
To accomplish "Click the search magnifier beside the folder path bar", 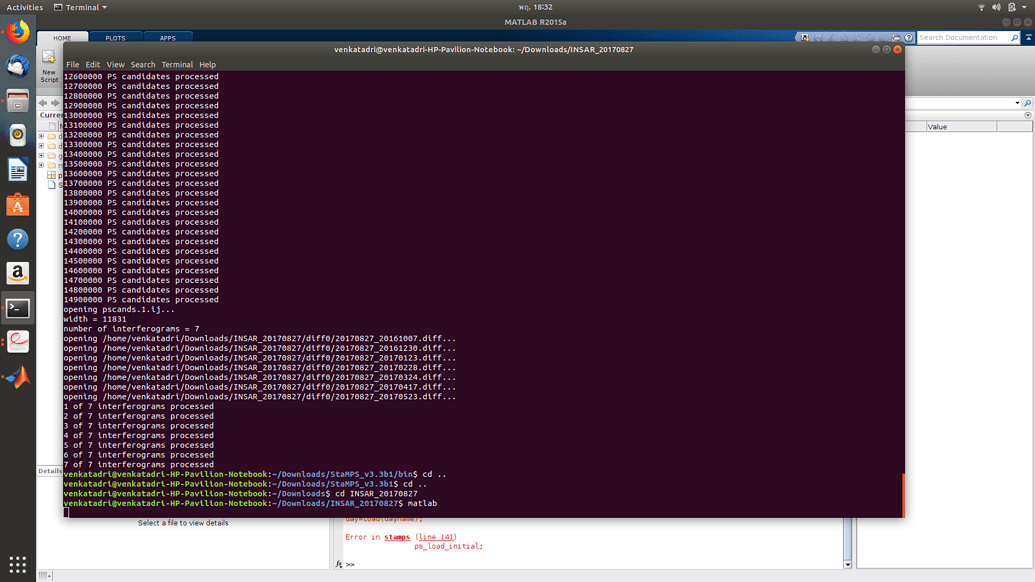I will [1027, 103].
